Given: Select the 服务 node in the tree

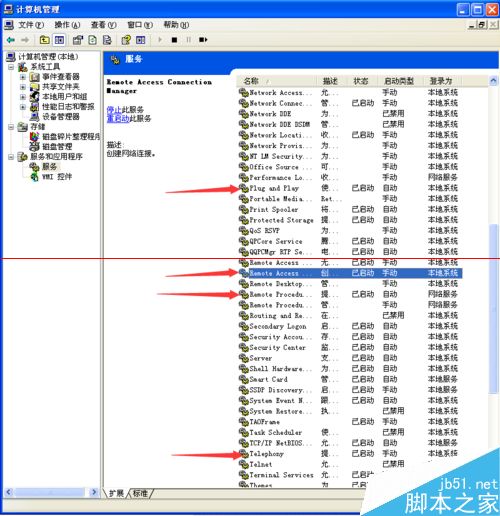Looking at the screenshot, I should pos(49,166).
